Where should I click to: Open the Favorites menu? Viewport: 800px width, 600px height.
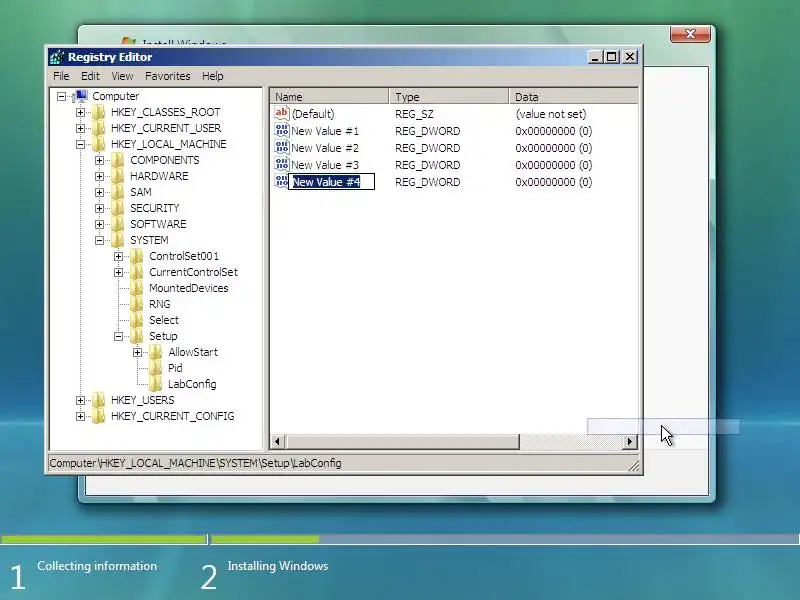coord(167,76)
